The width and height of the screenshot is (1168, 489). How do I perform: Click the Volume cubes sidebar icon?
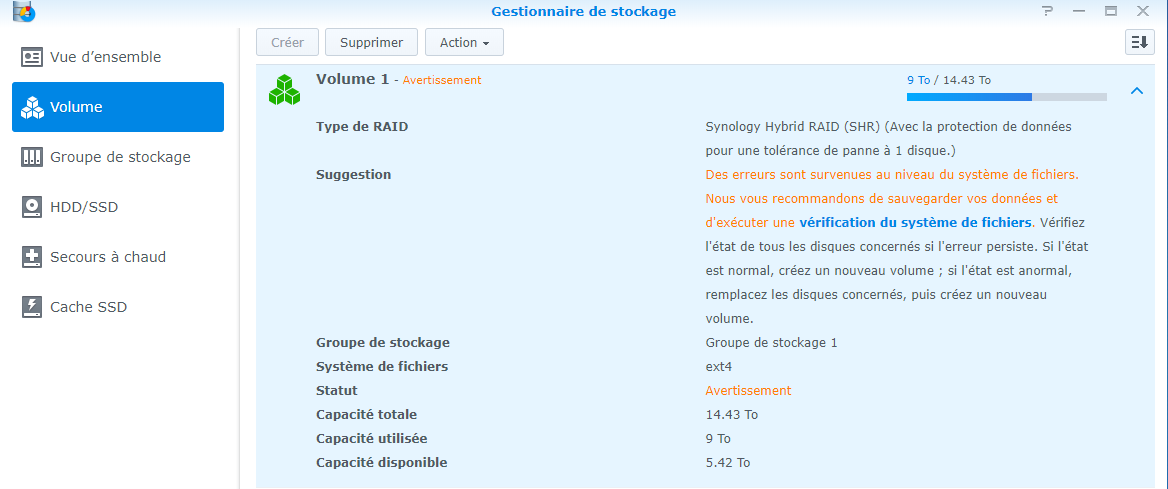coord(32,107)
